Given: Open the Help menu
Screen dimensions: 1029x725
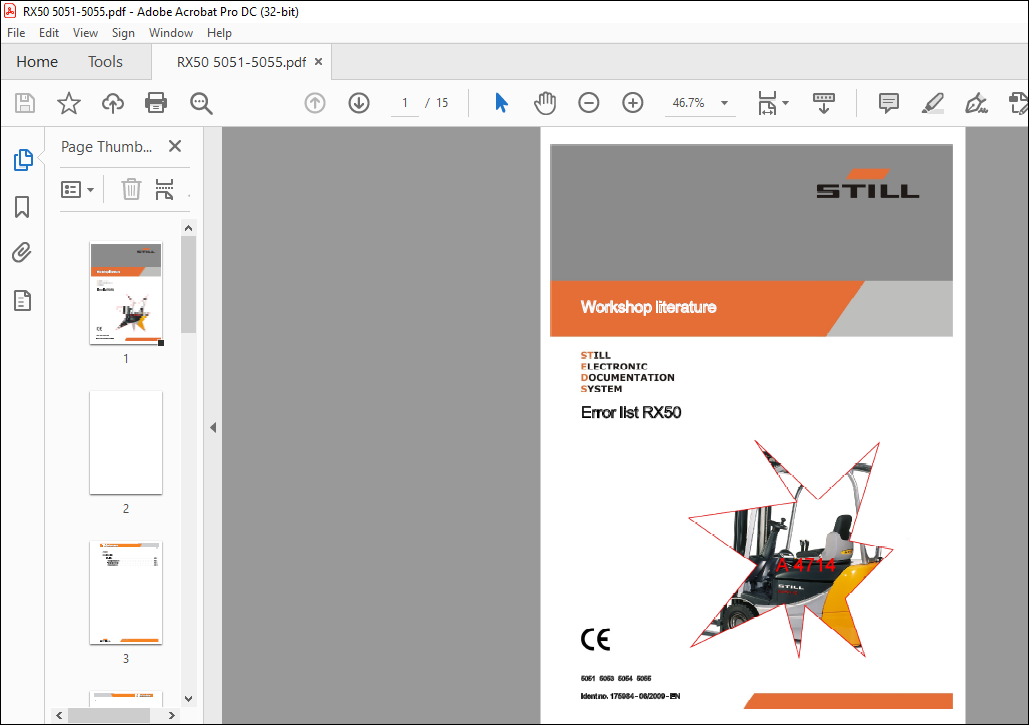Looking at the screenshot, I should [219, 33].
